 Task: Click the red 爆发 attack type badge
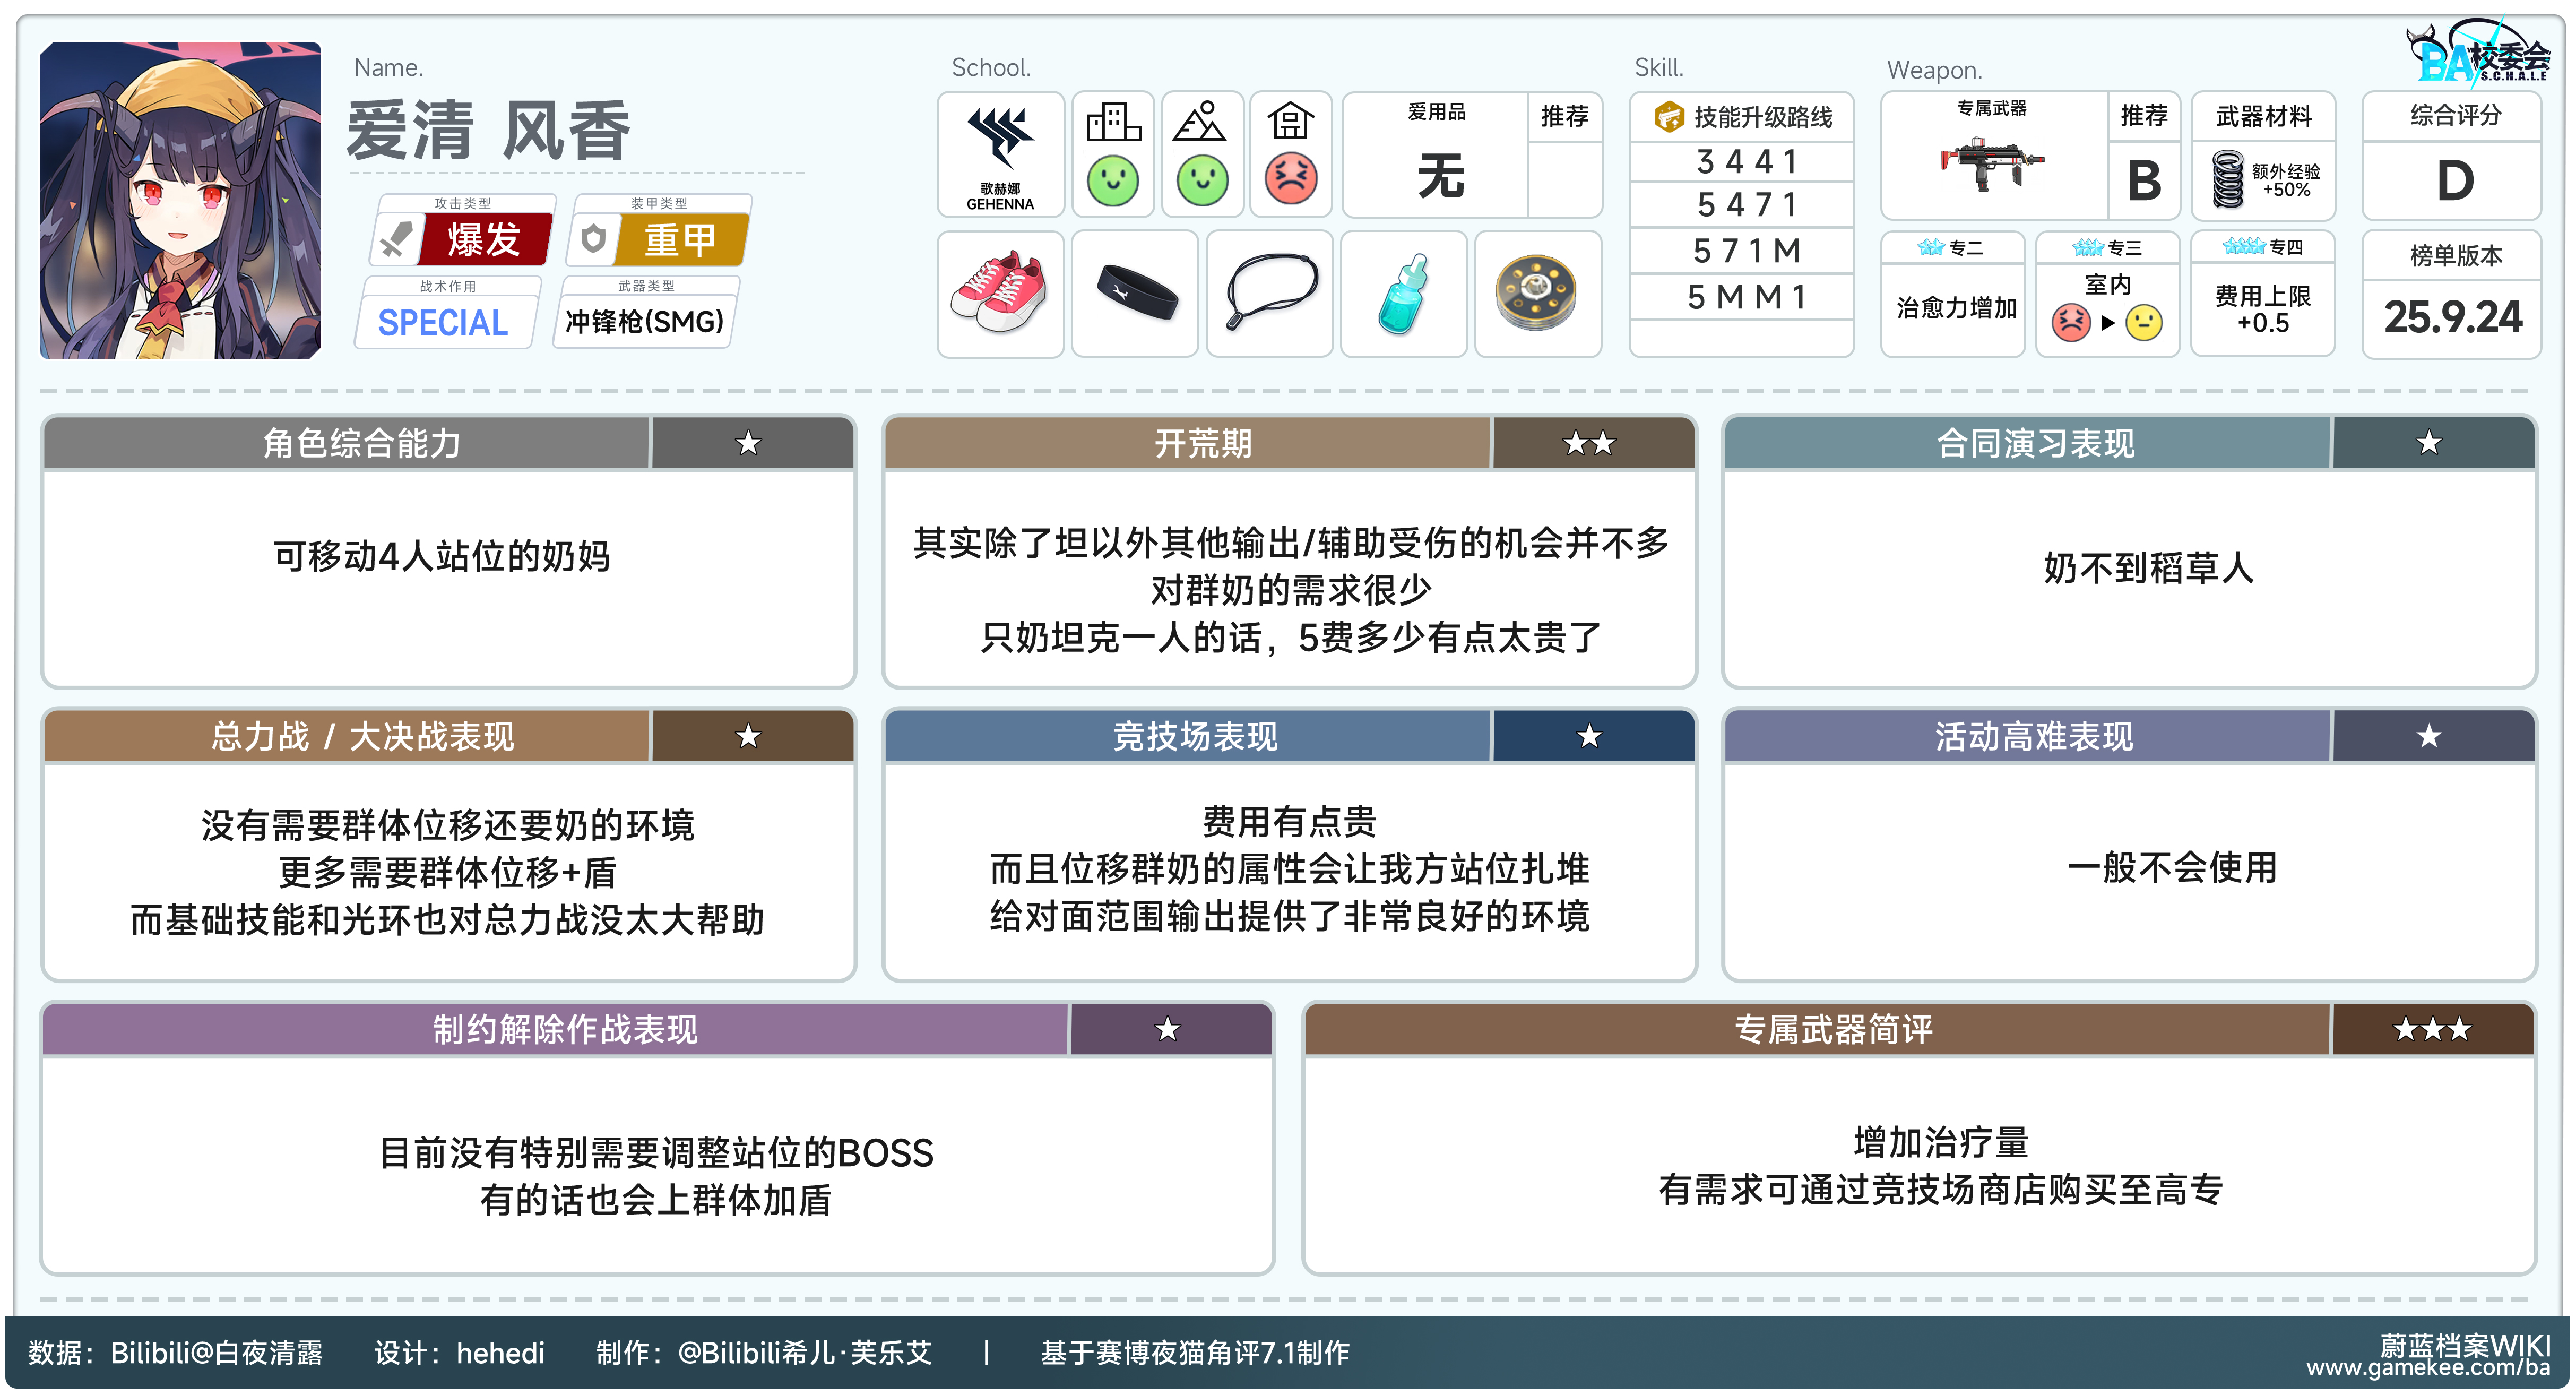tap(484, 240)
